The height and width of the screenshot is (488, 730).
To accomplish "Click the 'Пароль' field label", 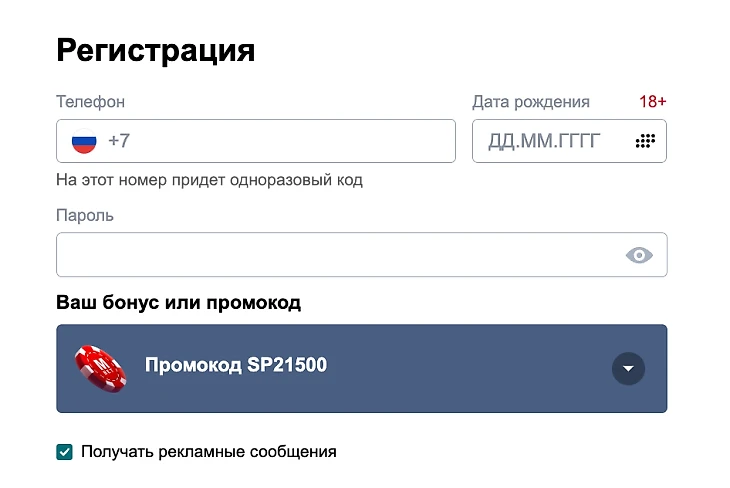I will tap(85, 215).
